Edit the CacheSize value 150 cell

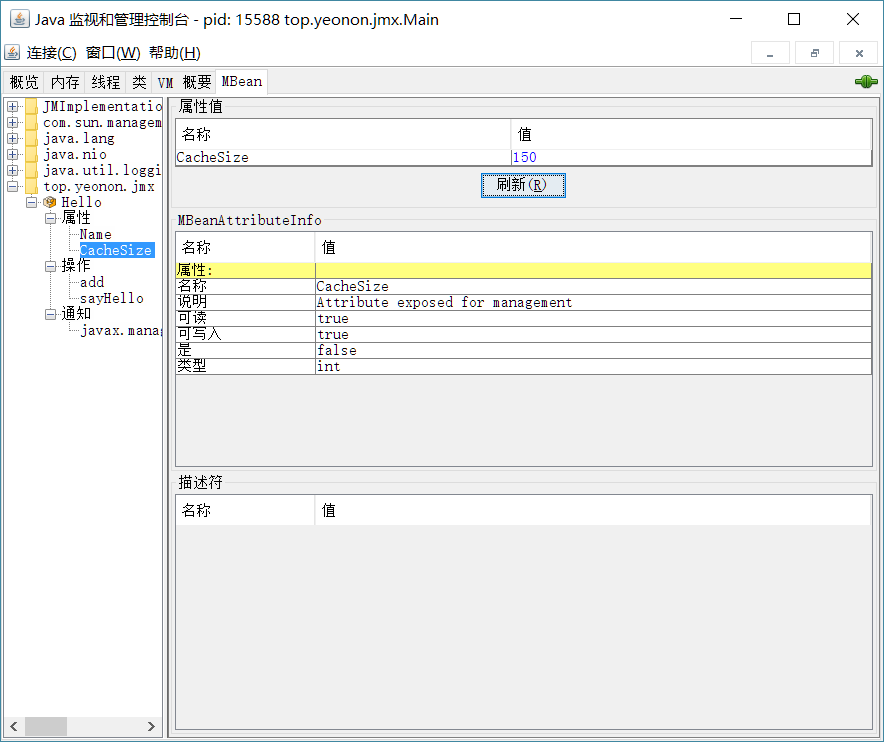(x=691, y=157)
